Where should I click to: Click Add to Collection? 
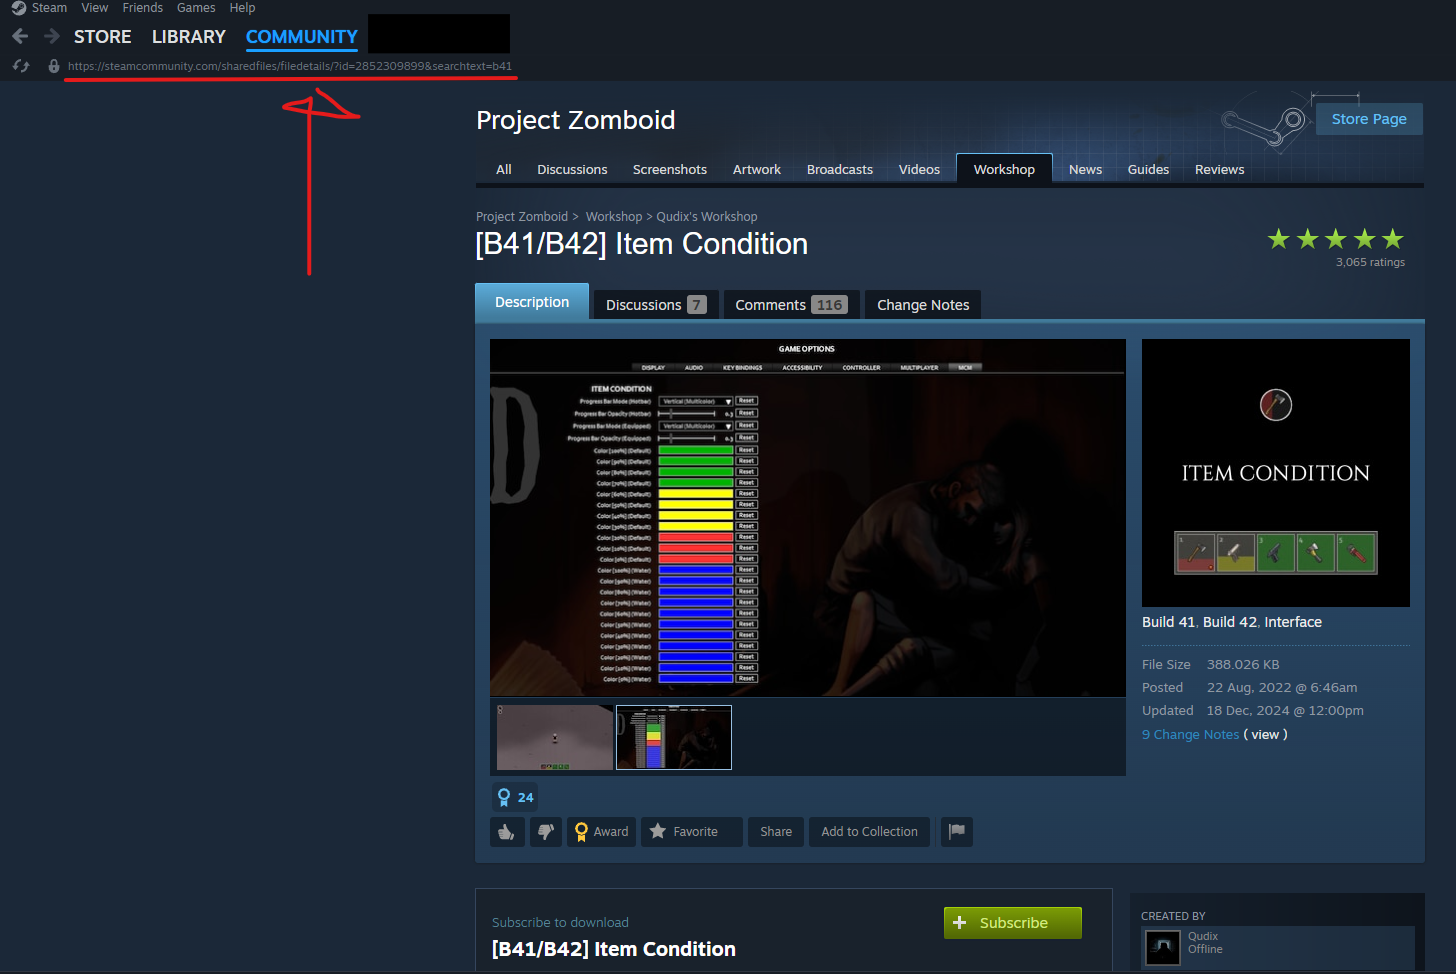click(x=870, y=832)
